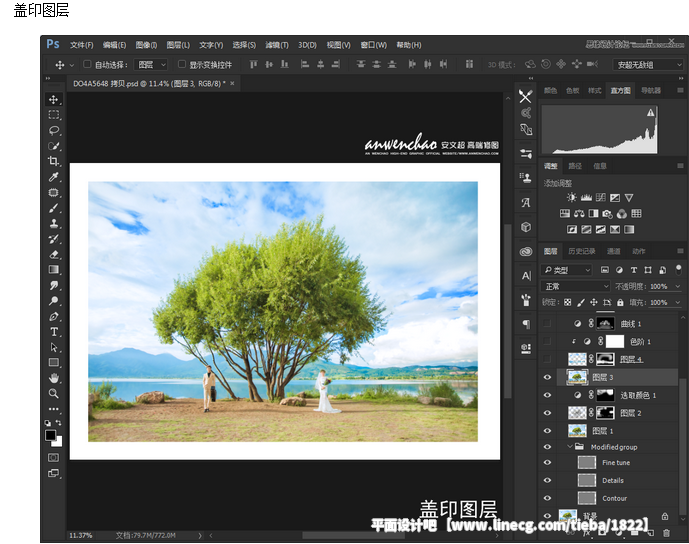Viewport: 689px width, 544px height.
Task: Select the Move tool in toolbar
Action: click(x=54, y=99)
